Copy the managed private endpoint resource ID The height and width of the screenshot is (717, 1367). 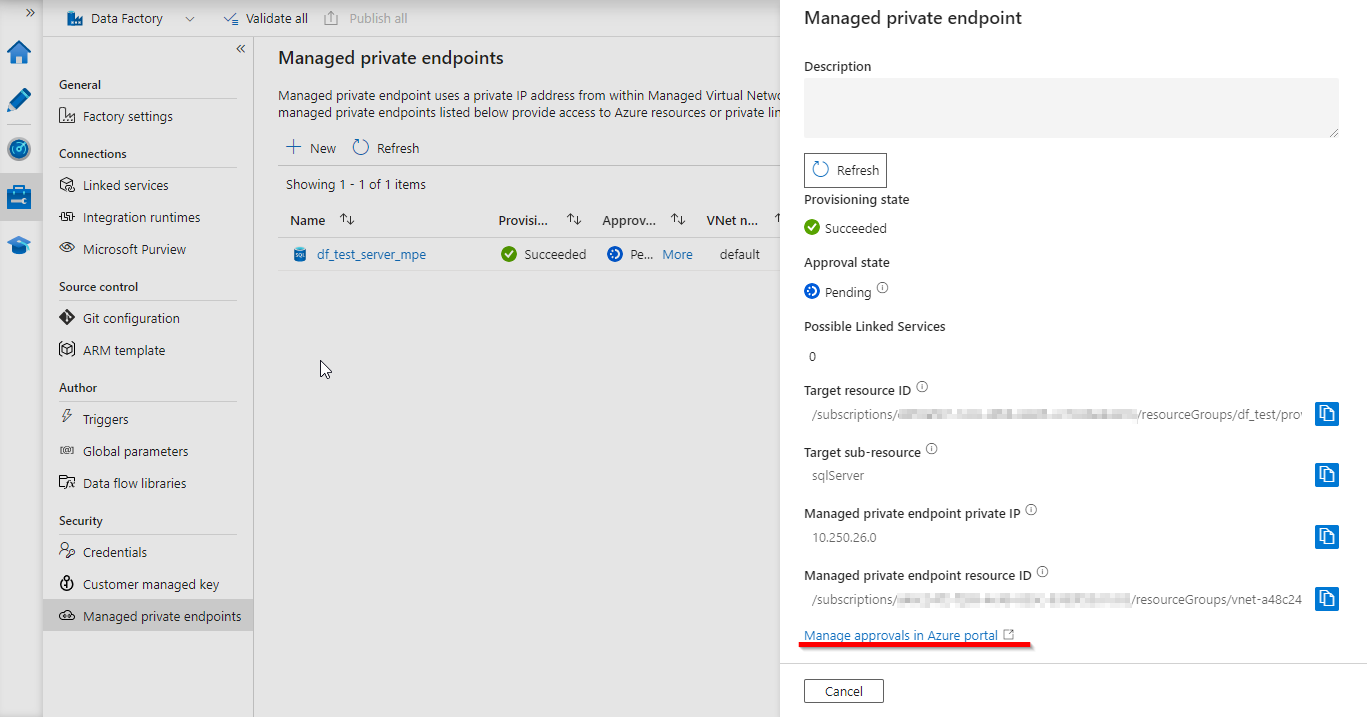[1326, 599]
